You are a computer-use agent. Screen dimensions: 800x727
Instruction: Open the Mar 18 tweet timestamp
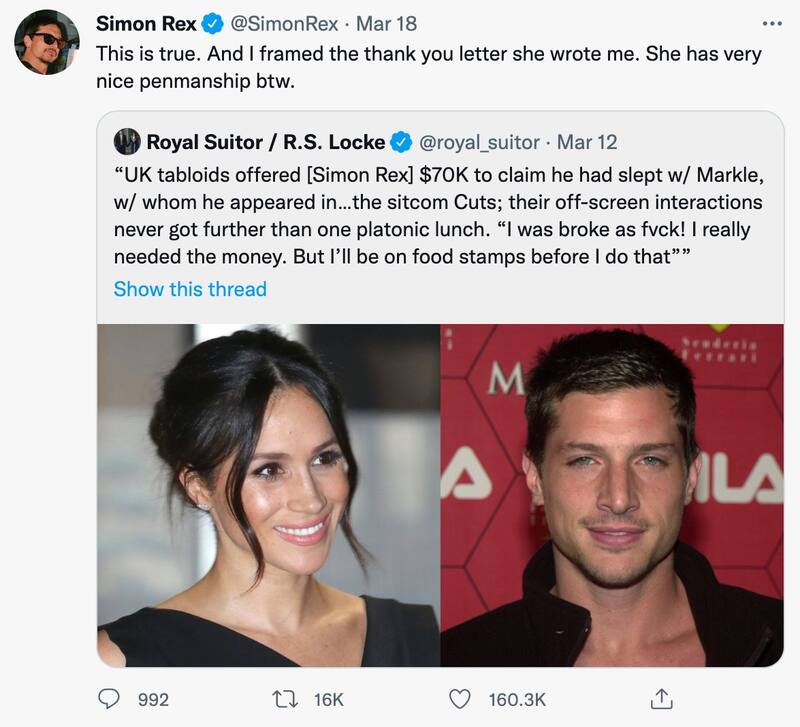tap(386, 23)
